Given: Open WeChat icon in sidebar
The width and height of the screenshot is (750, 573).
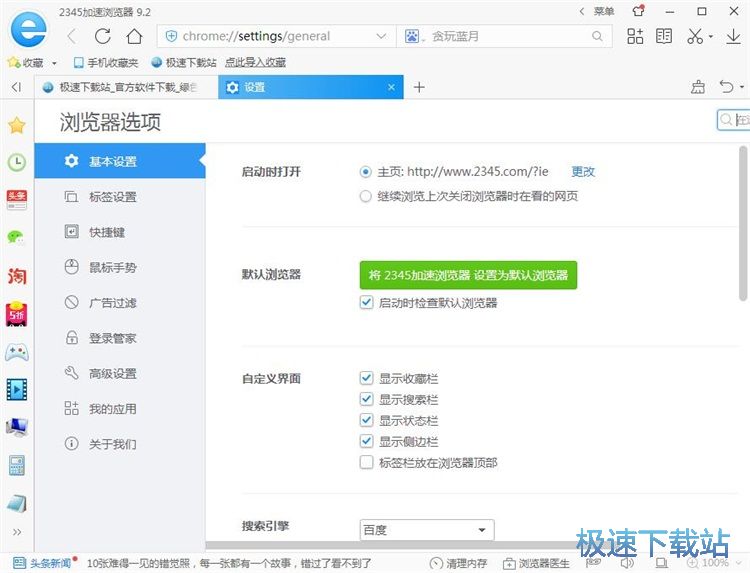Looking at the screenshot, I should (17, 237).
